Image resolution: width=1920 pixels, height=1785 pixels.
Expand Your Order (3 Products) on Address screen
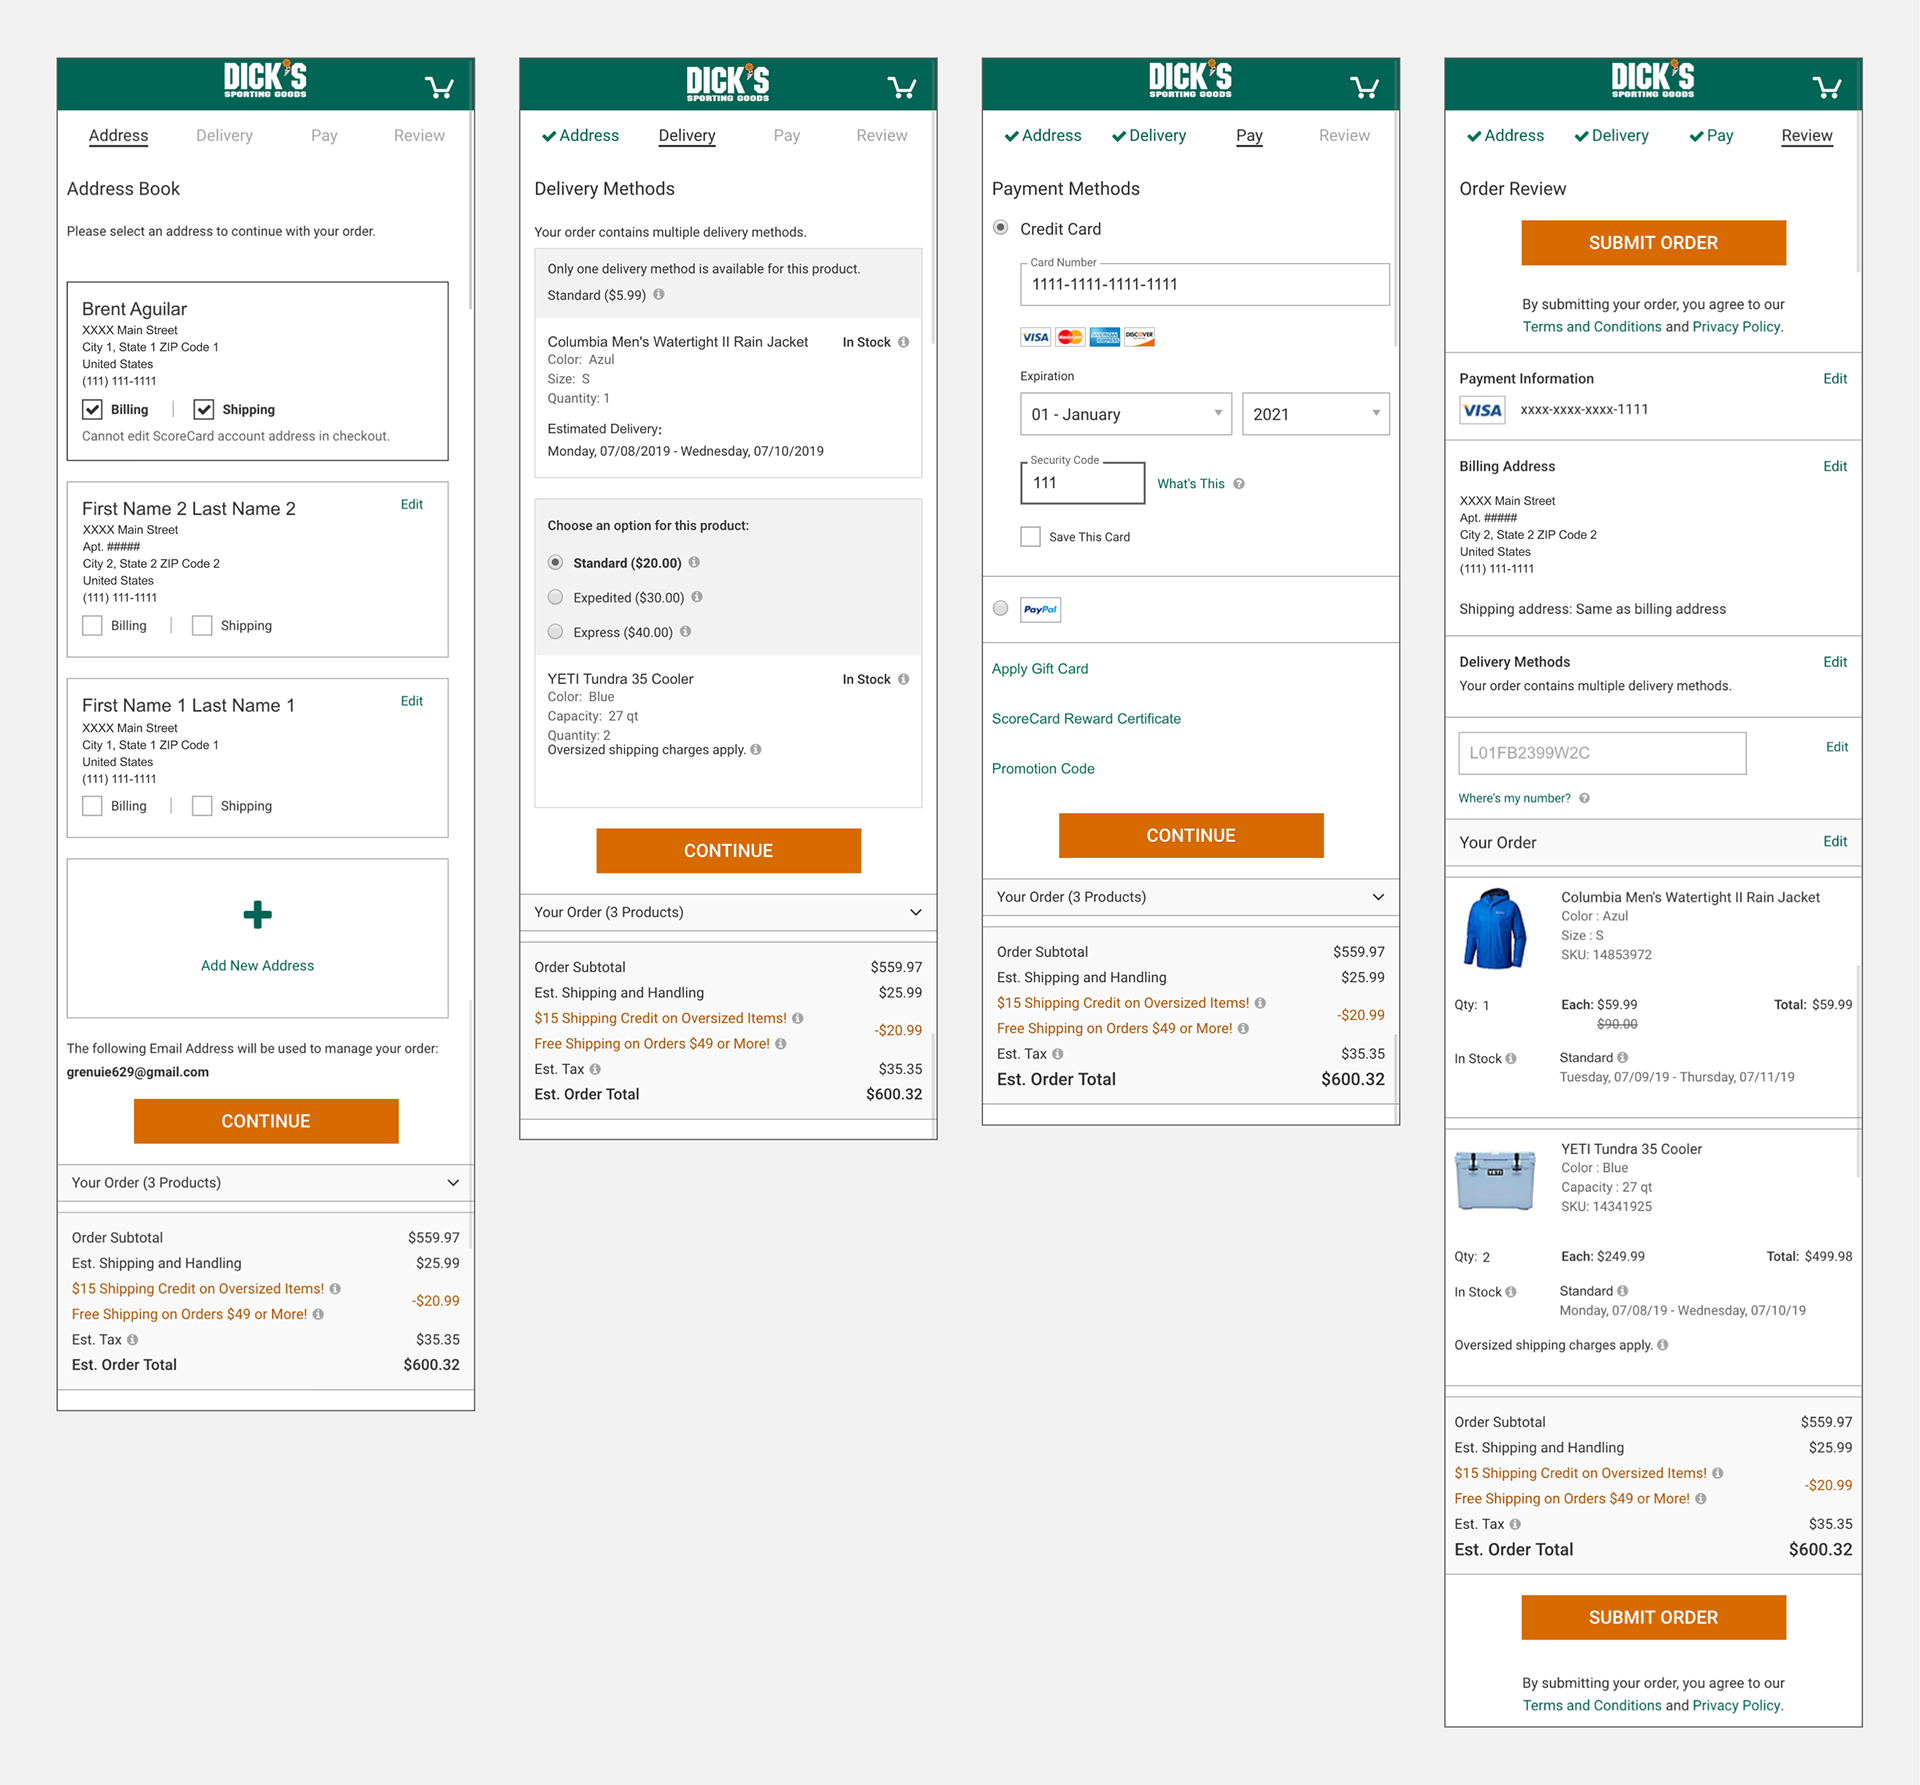pos(265,1183)
